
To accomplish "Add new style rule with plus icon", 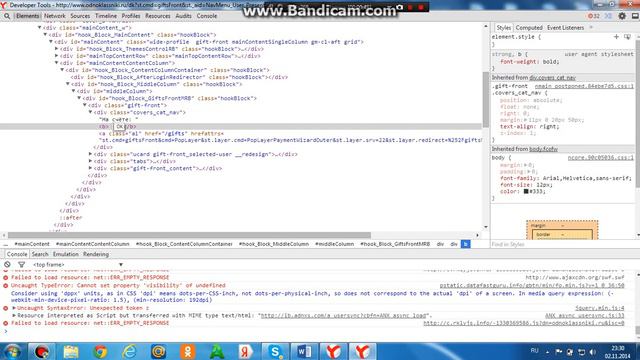I will (616, 37).
